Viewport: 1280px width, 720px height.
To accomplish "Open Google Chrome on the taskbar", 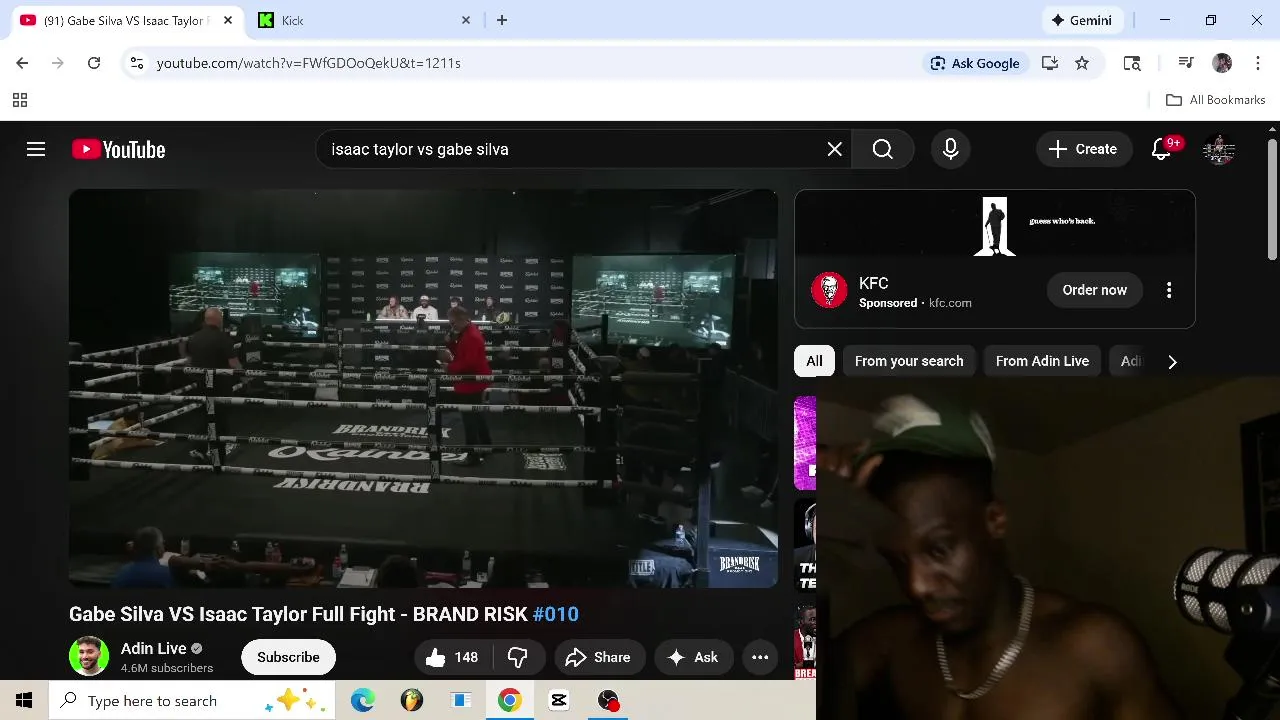I will pyautogui.click(x=509, y=701).
